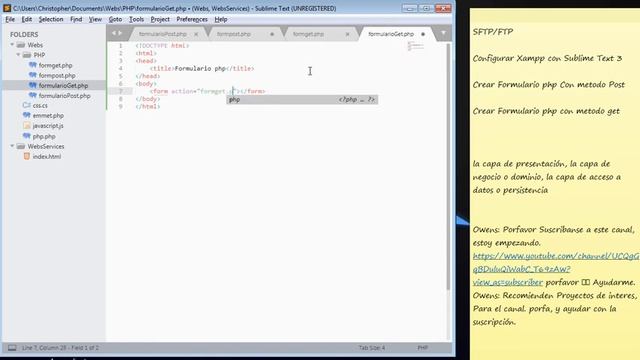Viewport: 640px width, 360px height.
Task: Click the javascript.js file icon
Action: [27, 126]
